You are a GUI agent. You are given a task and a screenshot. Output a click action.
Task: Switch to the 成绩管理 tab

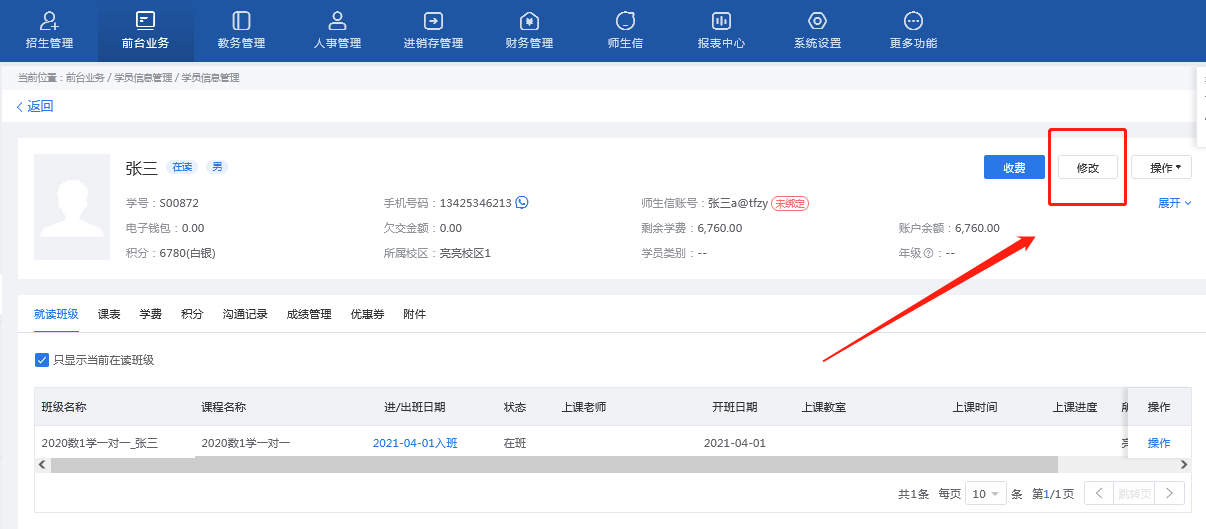(309, 314)
